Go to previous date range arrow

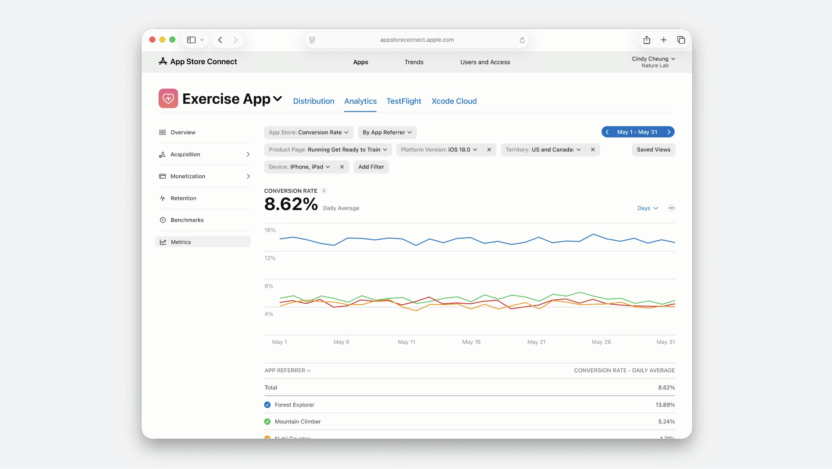(607, 132)
